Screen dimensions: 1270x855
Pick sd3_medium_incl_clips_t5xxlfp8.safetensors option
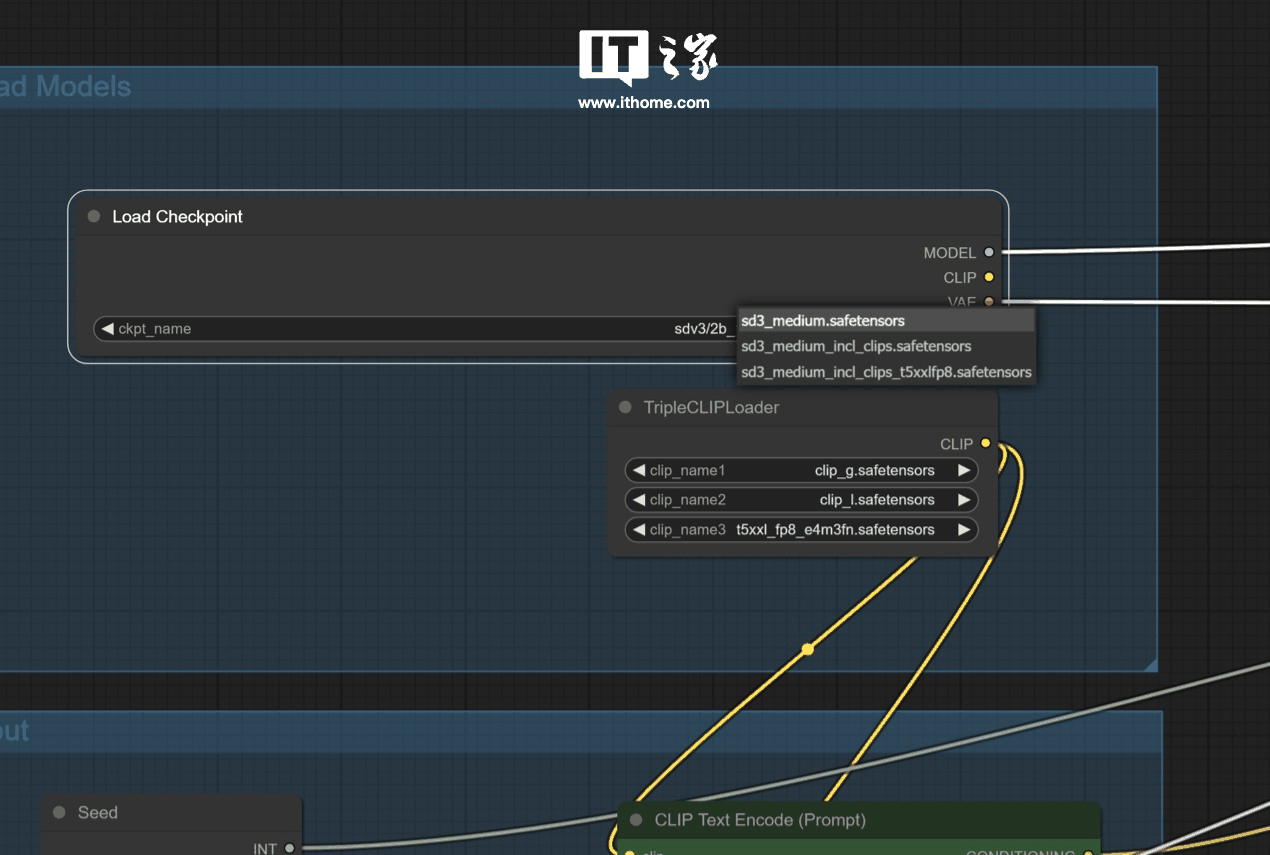pyautogui.click(x=885, y=372)
